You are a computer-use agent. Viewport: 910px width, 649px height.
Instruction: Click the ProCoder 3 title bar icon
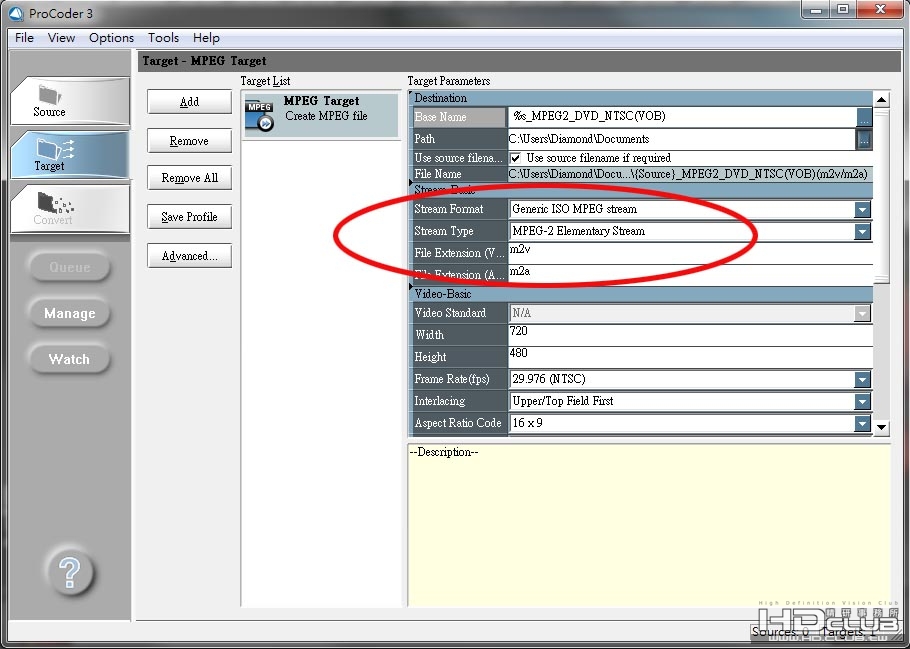[x=16, y=13]
